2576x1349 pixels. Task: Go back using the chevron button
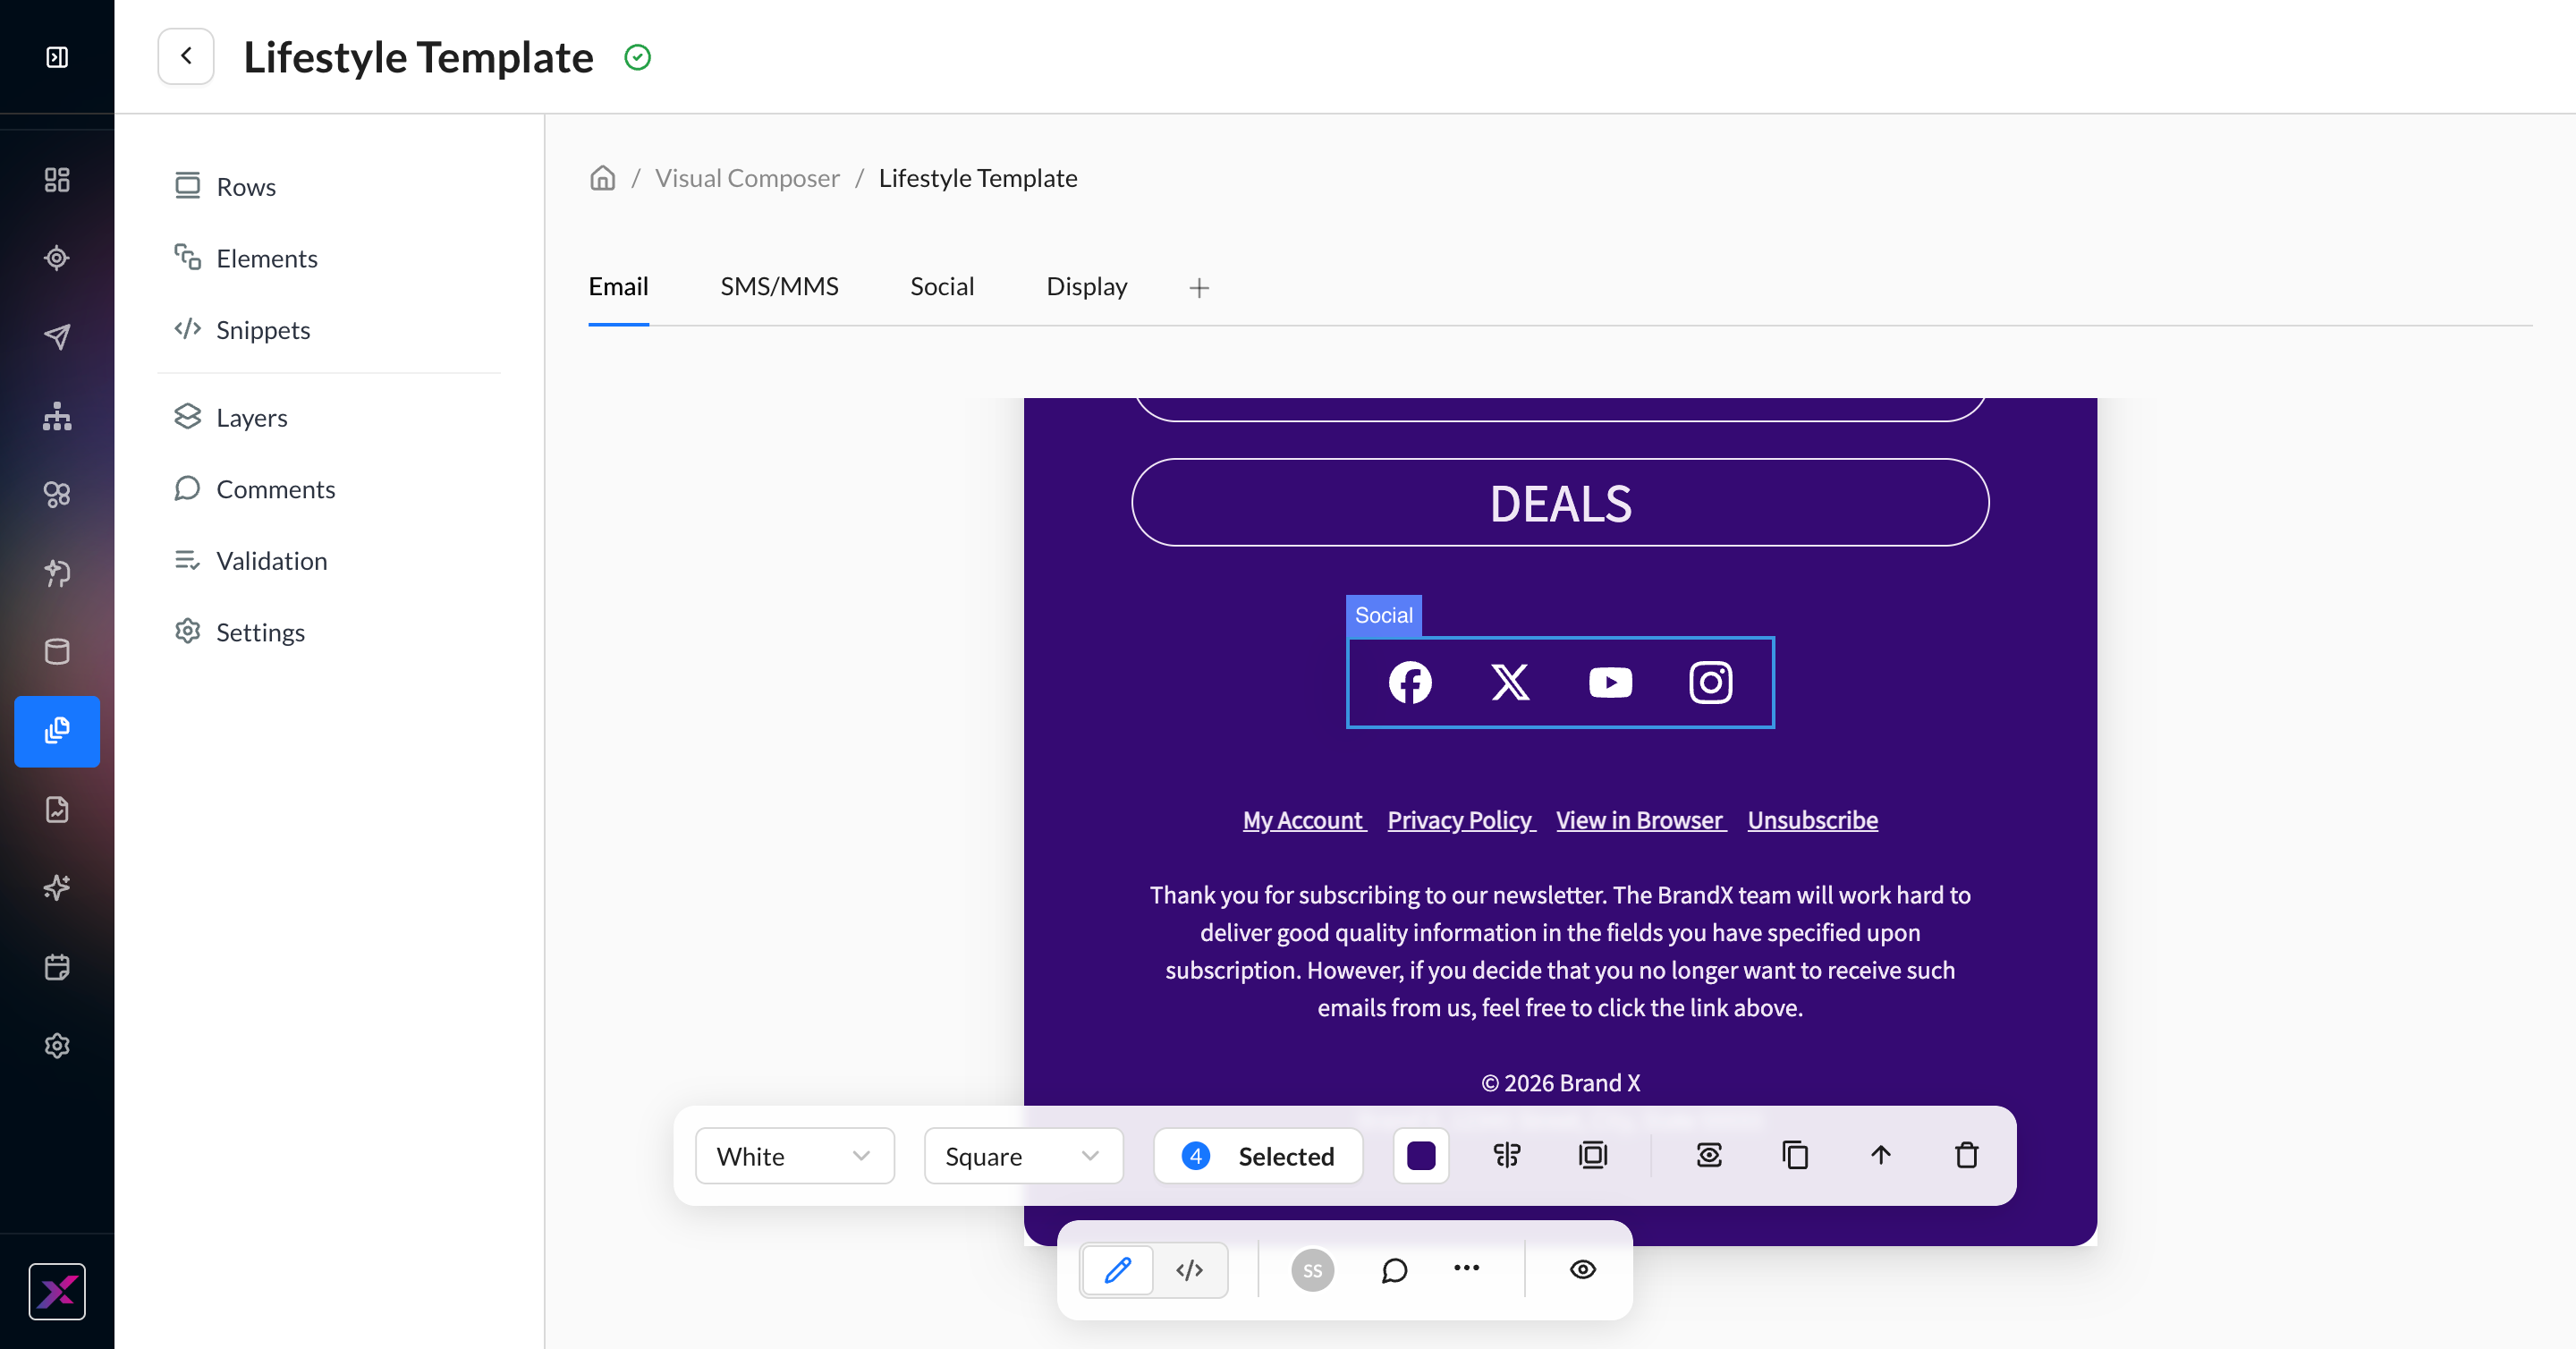pyautogui.click(x=186, y=56)
